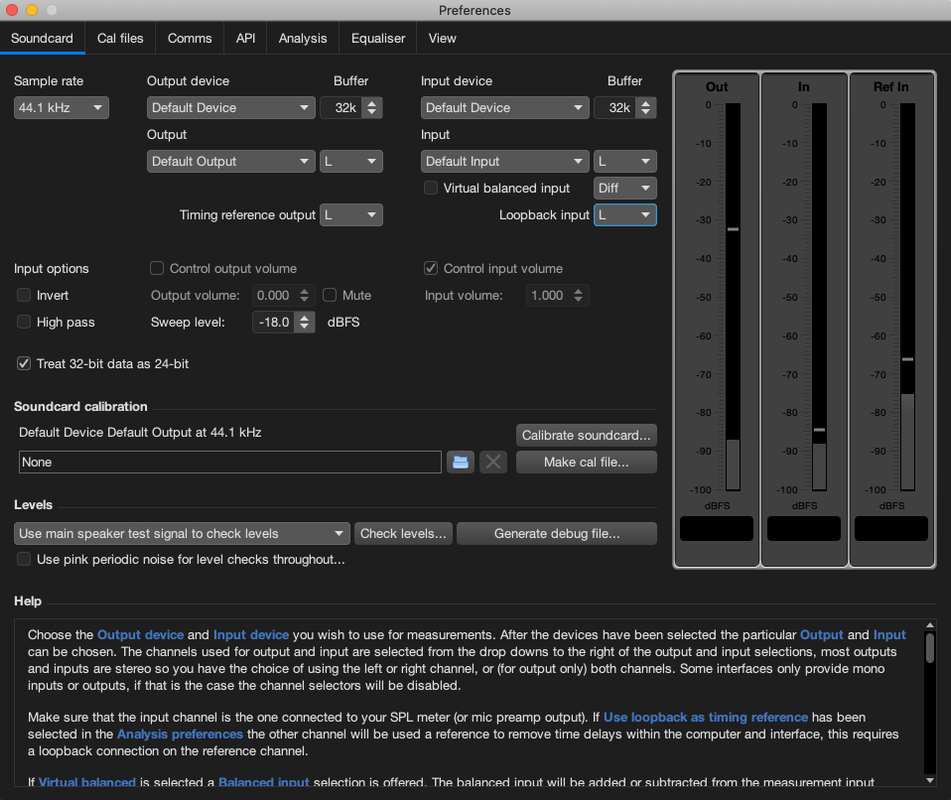Image resolution: width=951 pixels, height=800 pixels.
Task: Click the Ref In level meter bar
Action: coord(907,296)
